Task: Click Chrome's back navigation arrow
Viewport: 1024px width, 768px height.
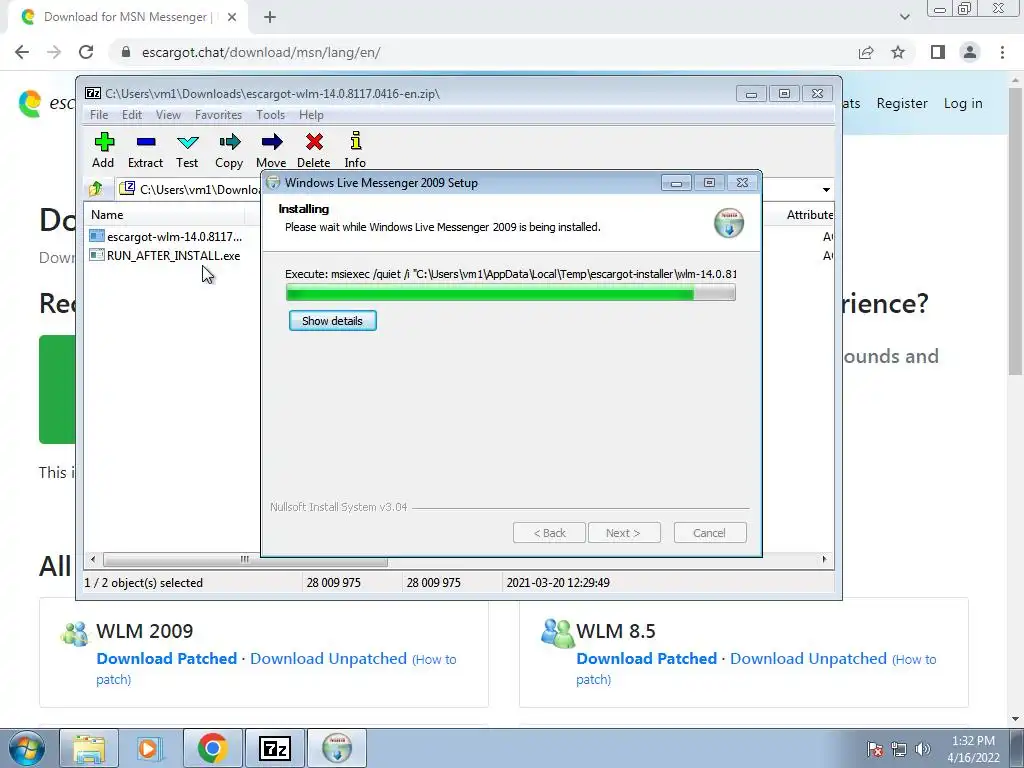Action: pyautogui.click(x=22, y=52)
